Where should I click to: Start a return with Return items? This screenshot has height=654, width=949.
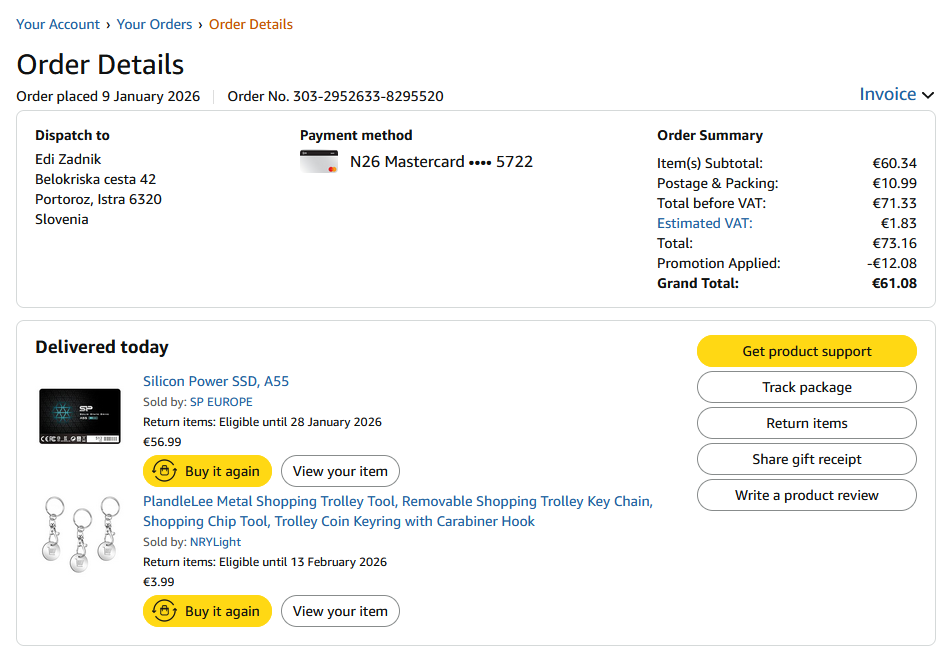point(806,423)
